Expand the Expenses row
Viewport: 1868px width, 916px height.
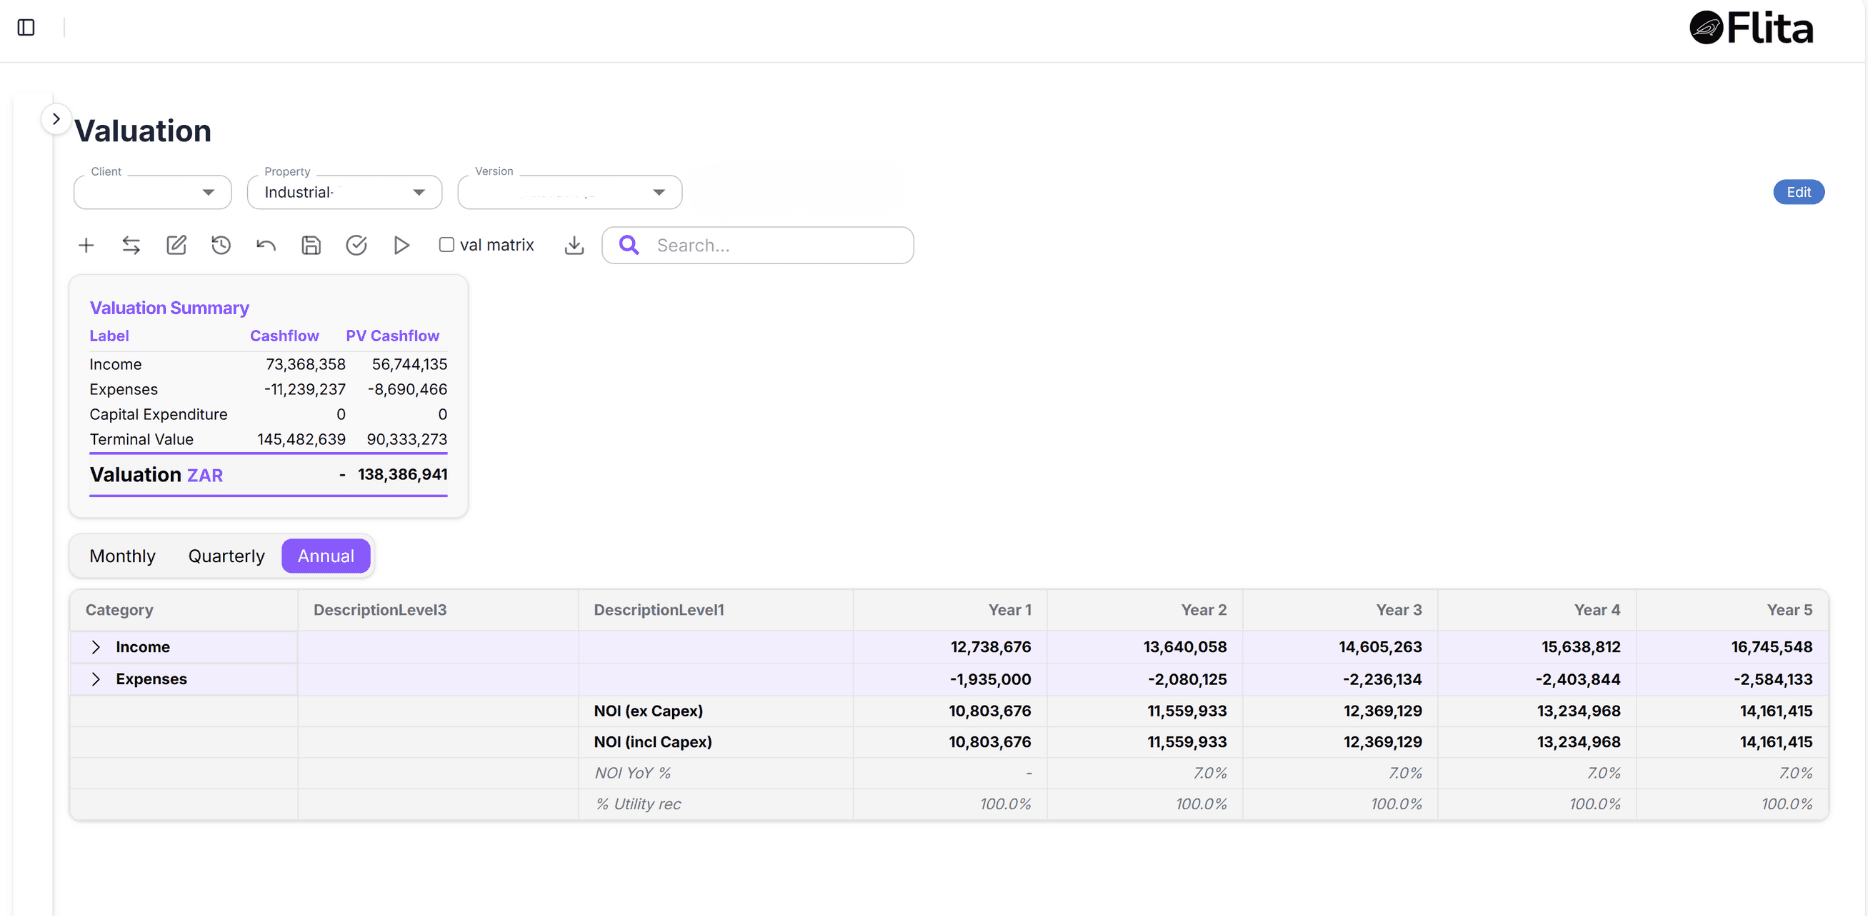pyautogui.click(x=96, y=679)
